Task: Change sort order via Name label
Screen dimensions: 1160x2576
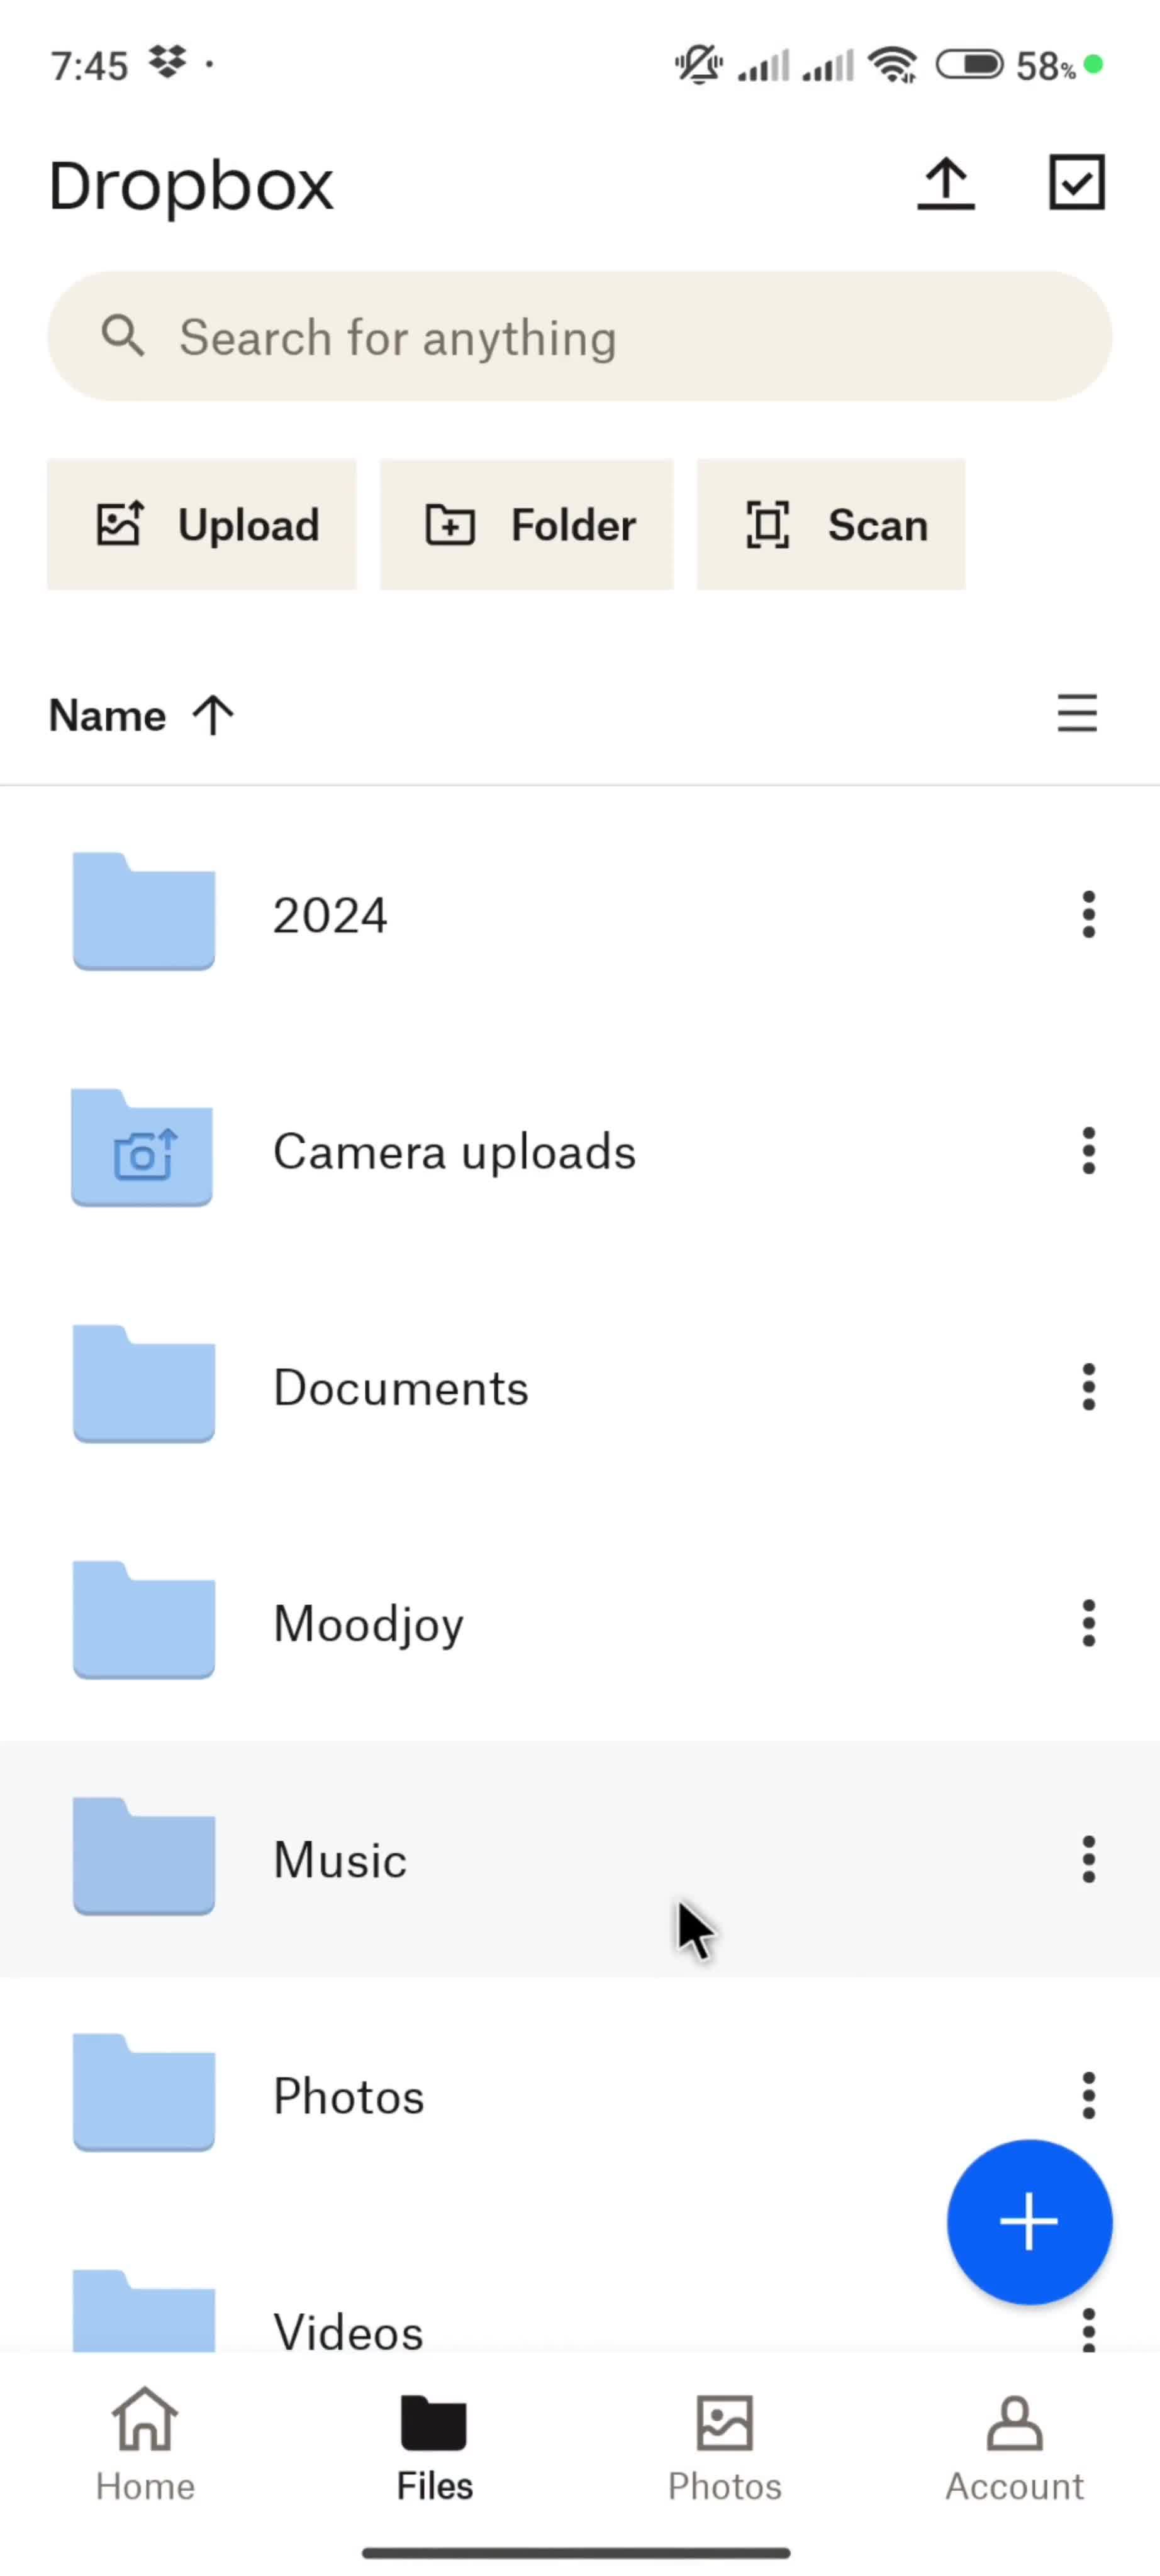Action: tap(108, 716)
